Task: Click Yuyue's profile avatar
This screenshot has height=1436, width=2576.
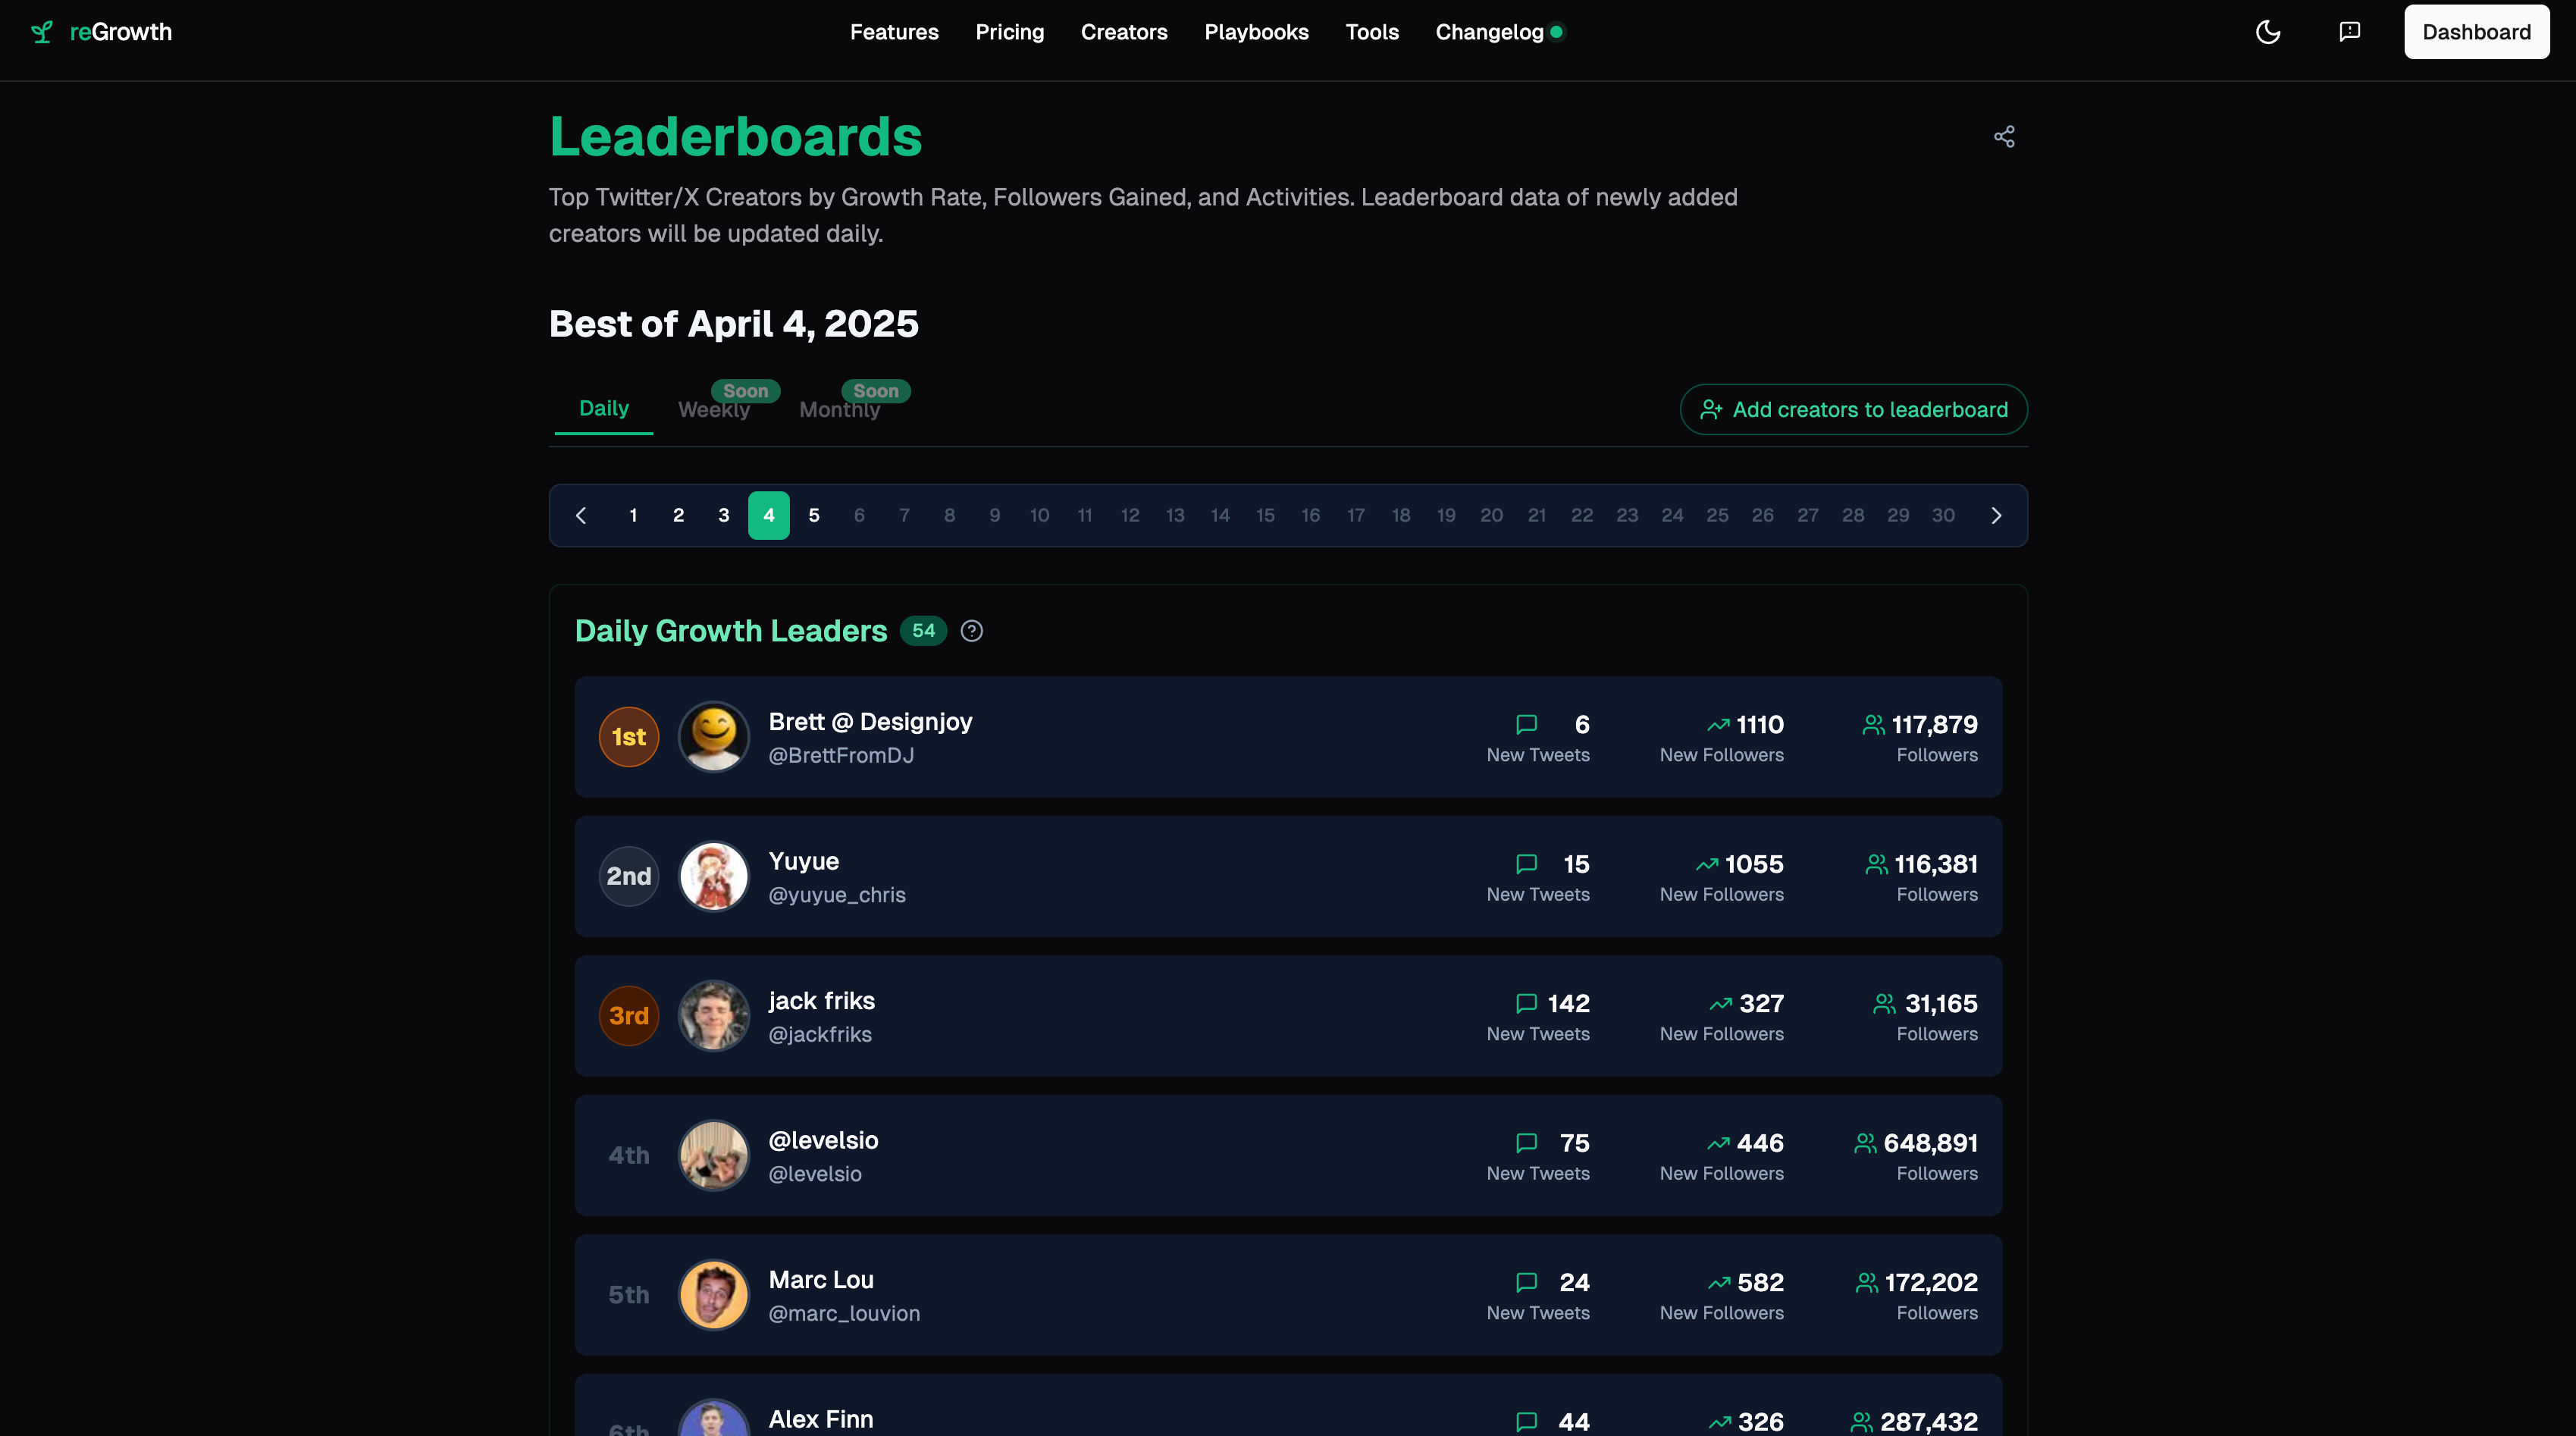Action: (713, 876)
